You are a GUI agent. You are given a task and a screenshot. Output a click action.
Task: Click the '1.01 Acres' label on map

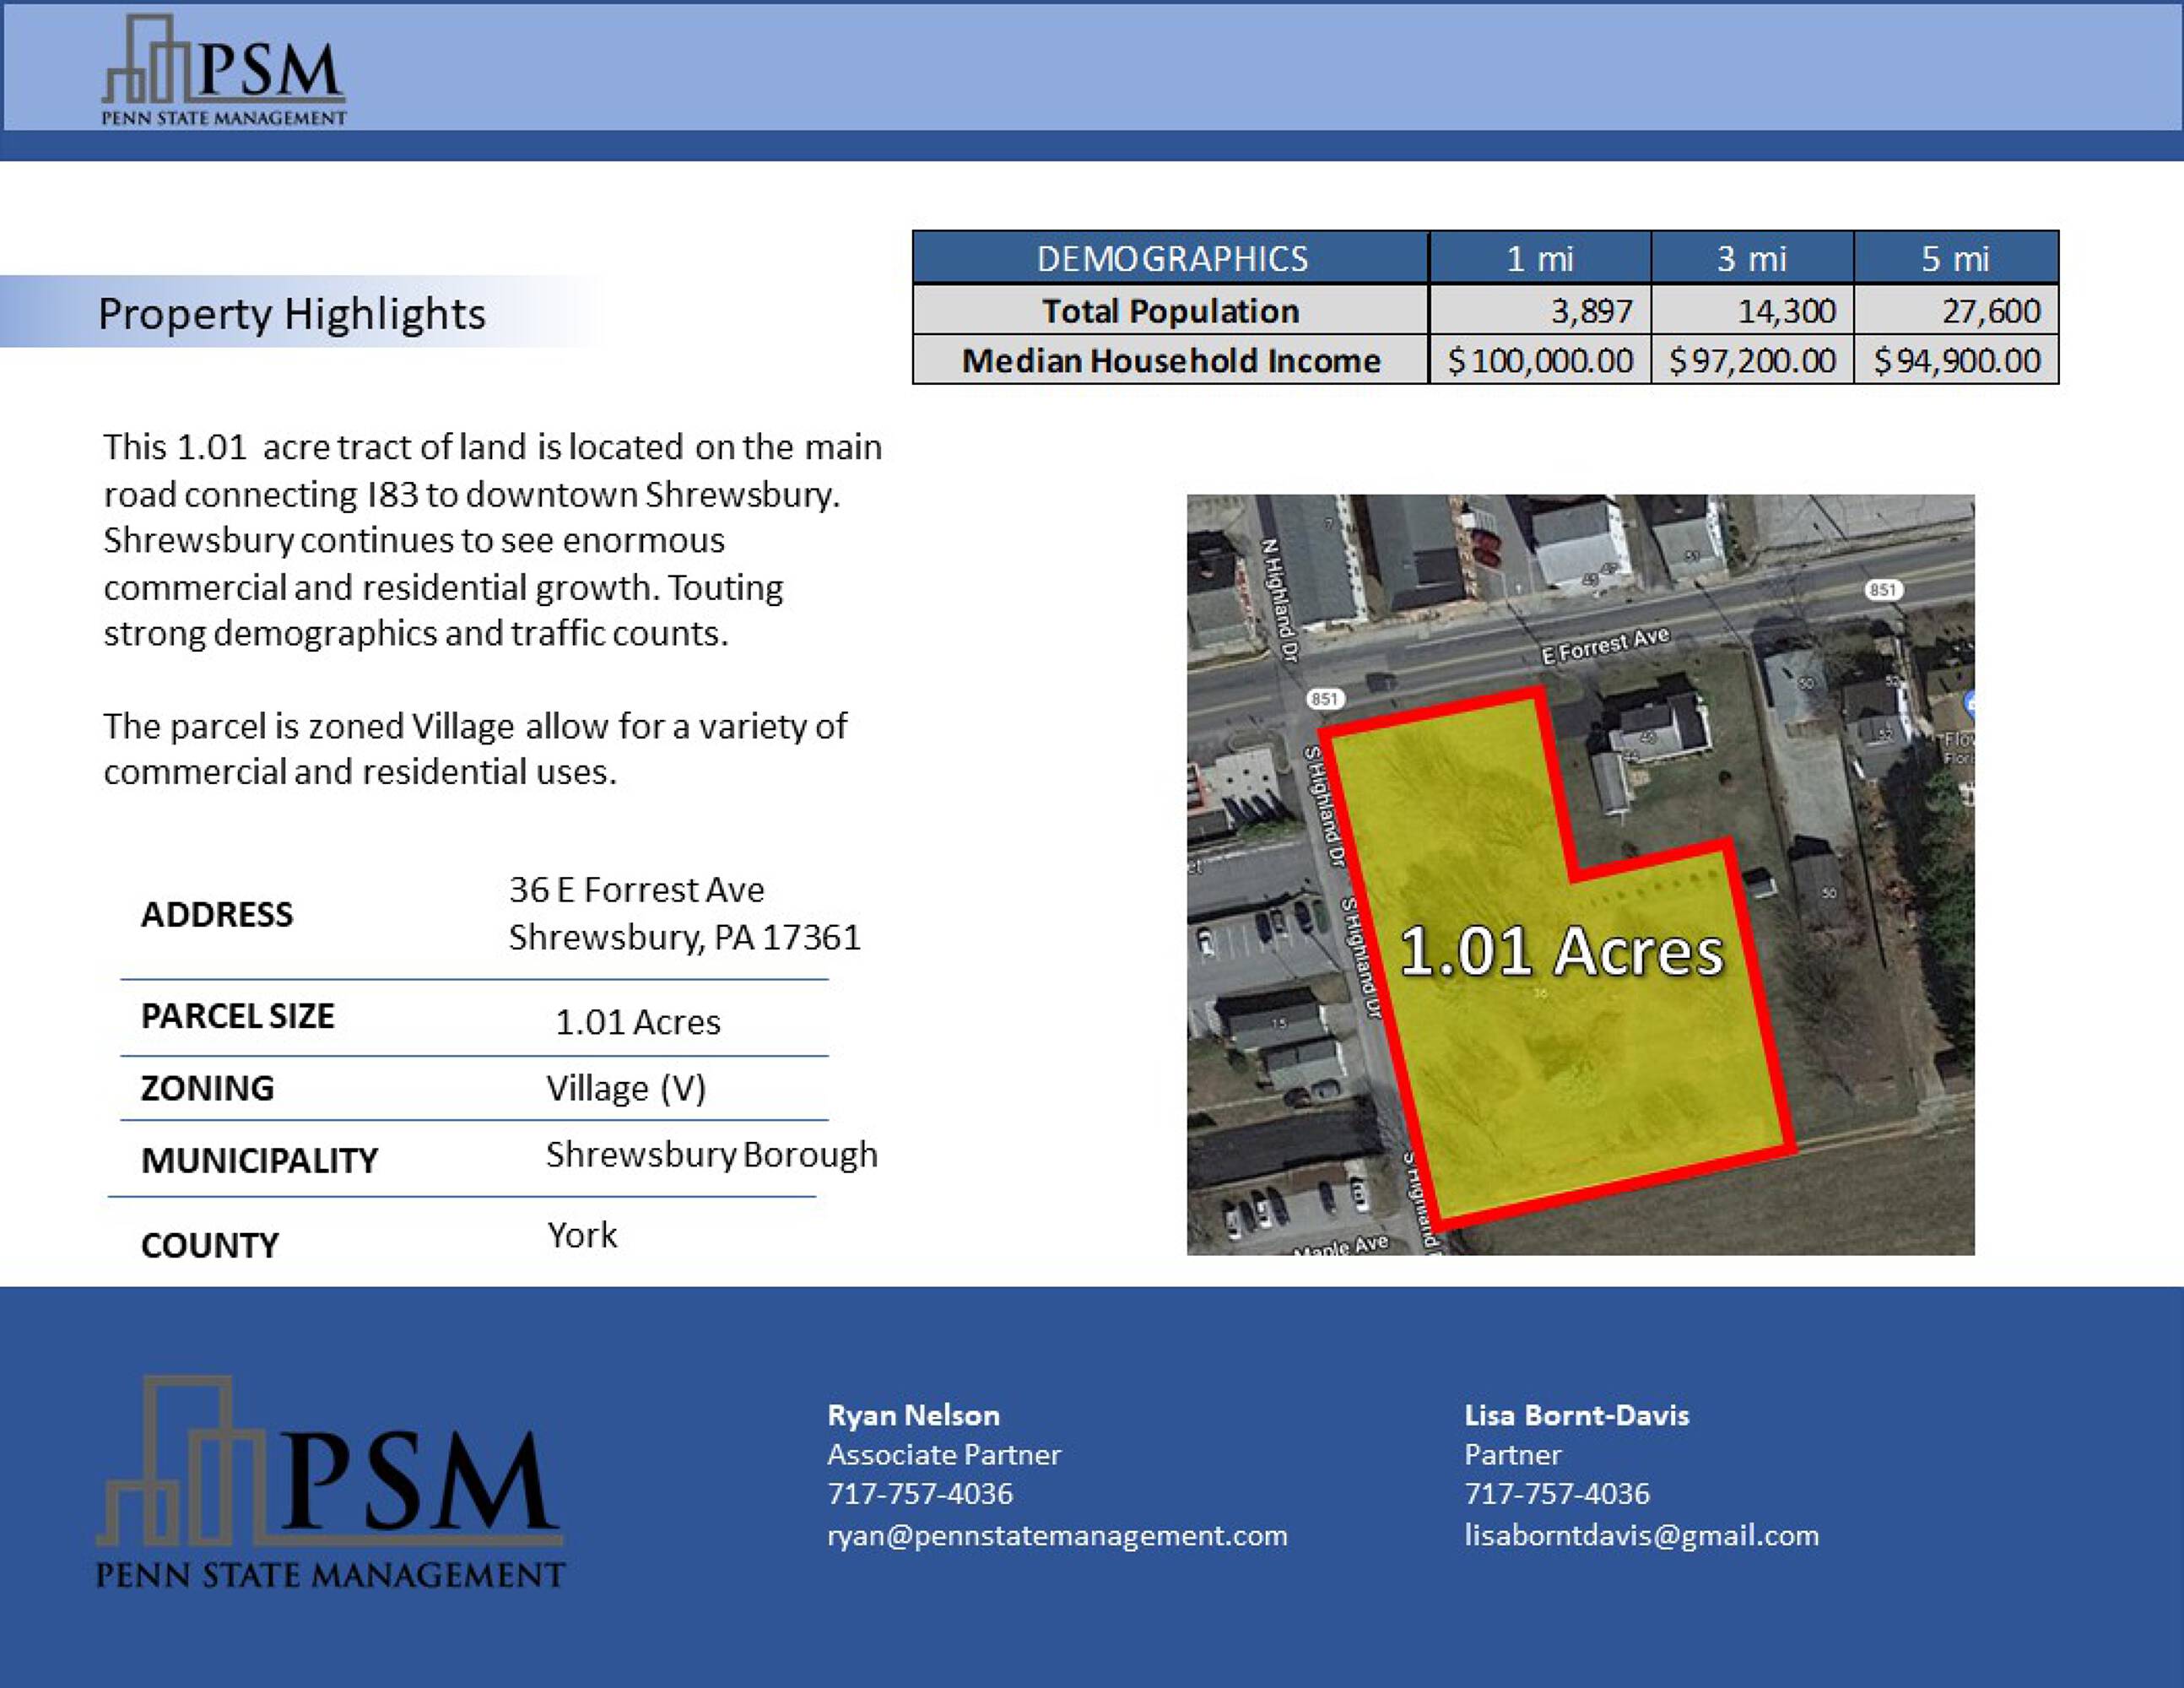1561,951
